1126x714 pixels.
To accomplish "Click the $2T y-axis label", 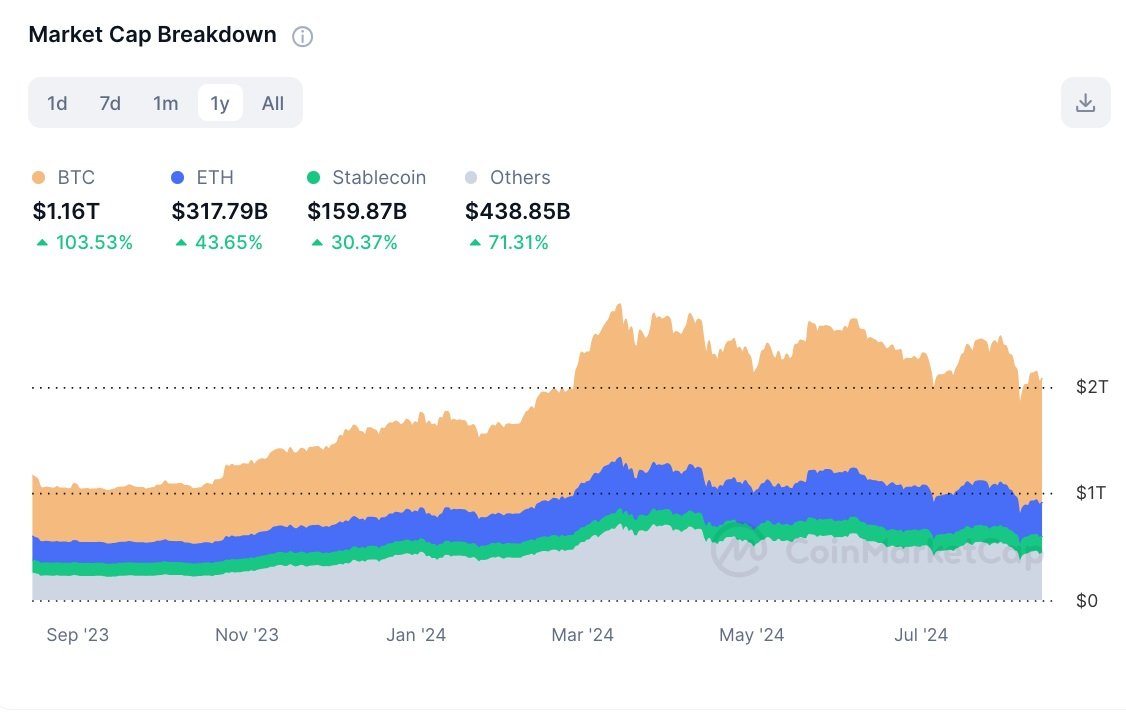I will [x=1092, y=387].
